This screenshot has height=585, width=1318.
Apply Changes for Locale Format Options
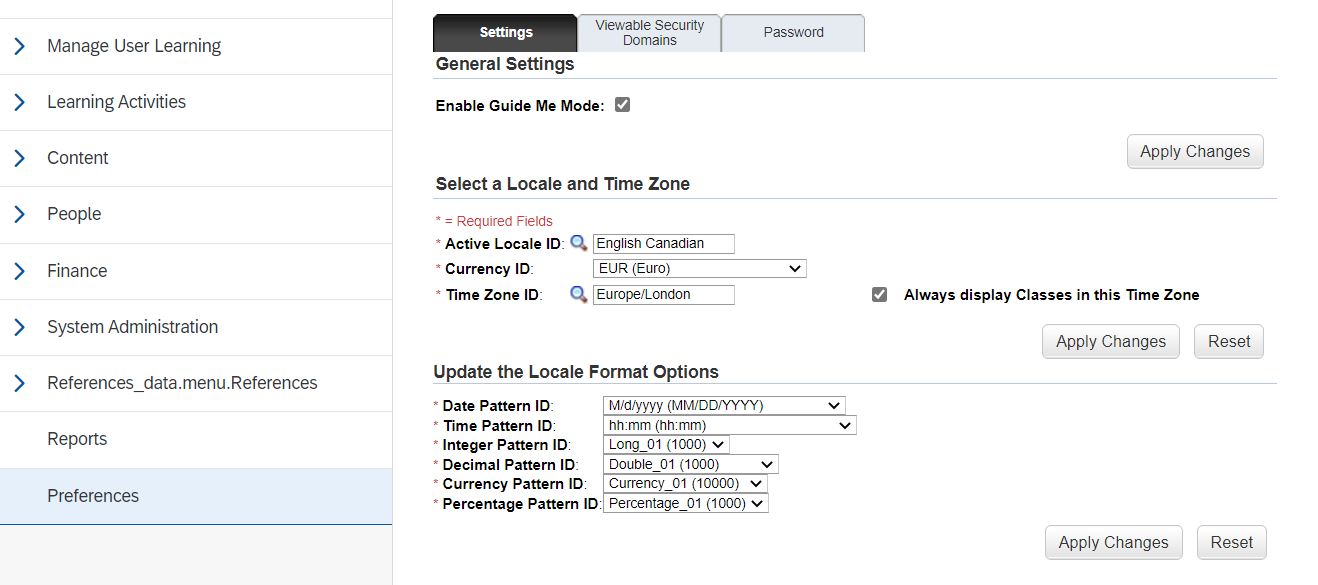click(x=1114, y=542)
